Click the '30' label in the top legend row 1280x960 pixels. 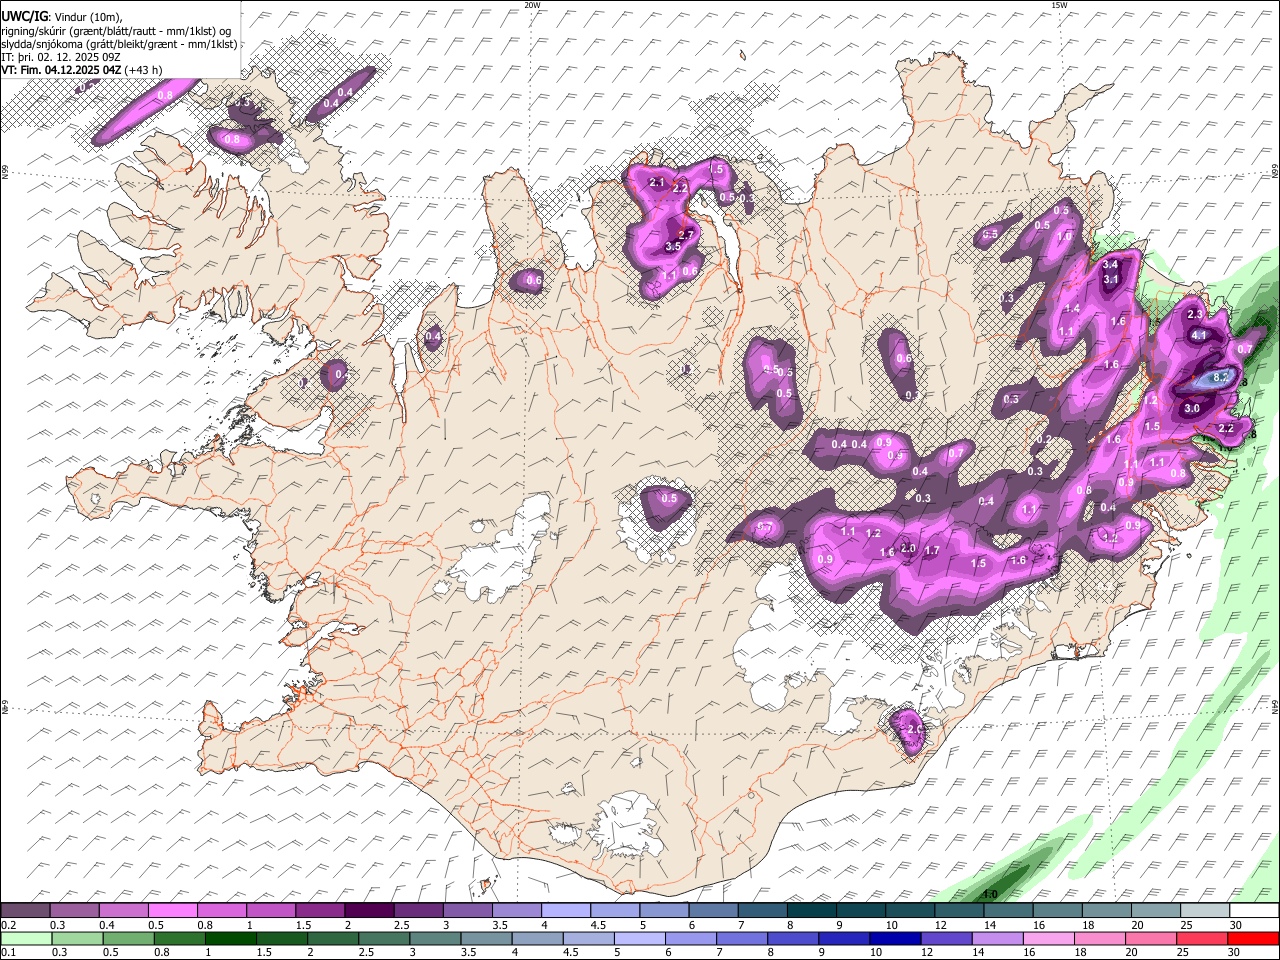1236,925
